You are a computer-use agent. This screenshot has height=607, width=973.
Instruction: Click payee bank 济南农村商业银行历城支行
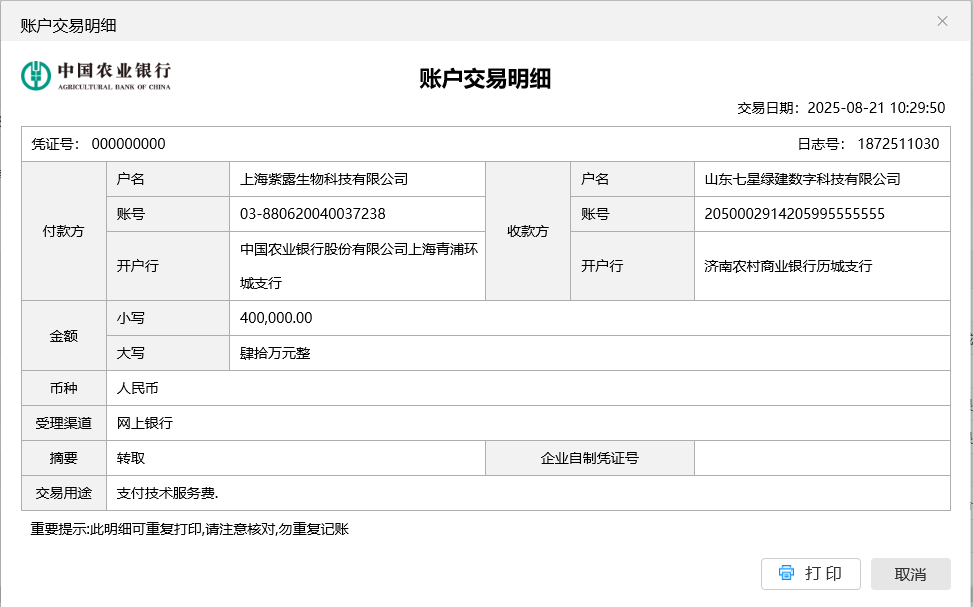point(788,266)
